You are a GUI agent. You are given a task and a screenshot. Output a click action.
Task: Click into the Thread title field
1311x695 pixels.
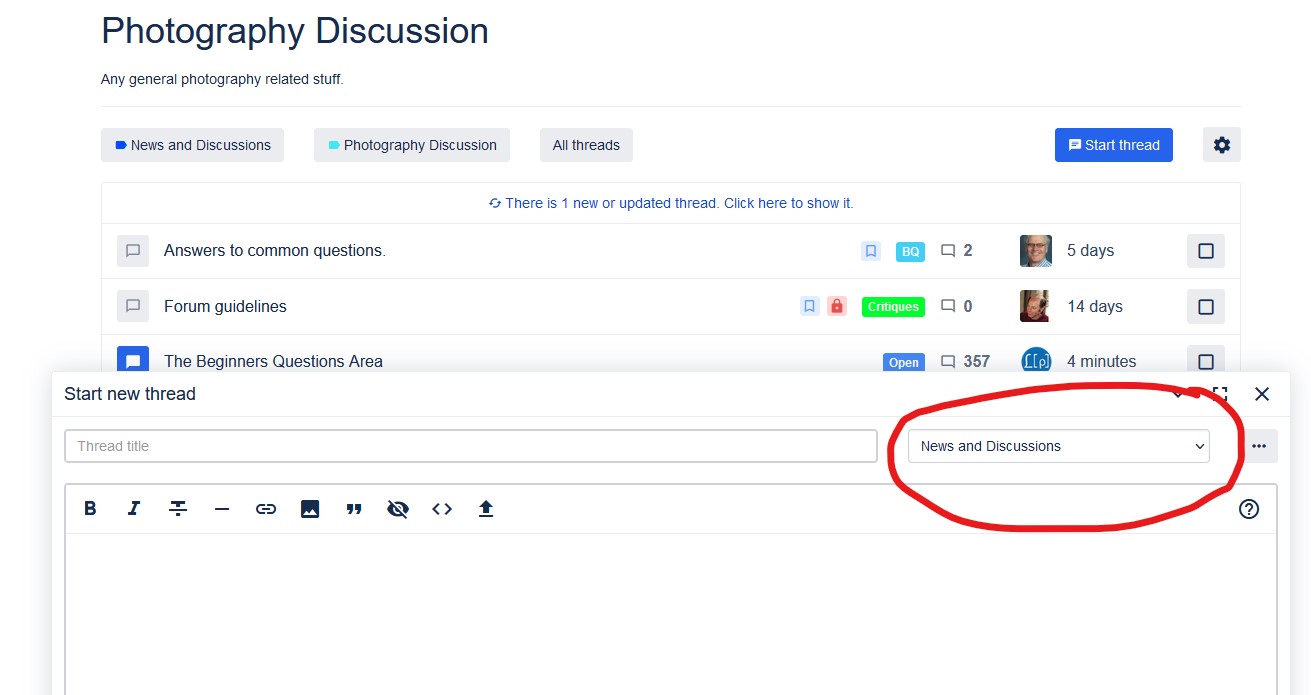pos(470,446)
